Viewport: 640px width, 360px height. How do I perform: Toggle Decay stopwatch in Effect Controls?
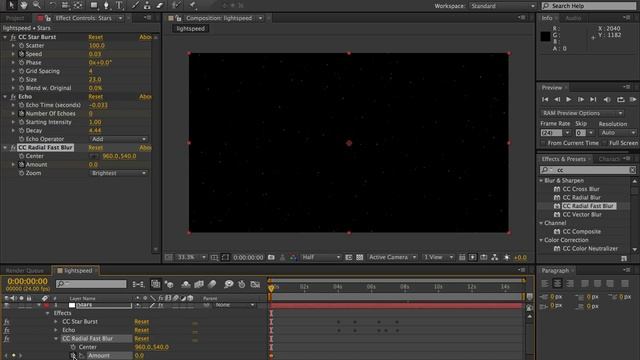(x=22, y=131)
